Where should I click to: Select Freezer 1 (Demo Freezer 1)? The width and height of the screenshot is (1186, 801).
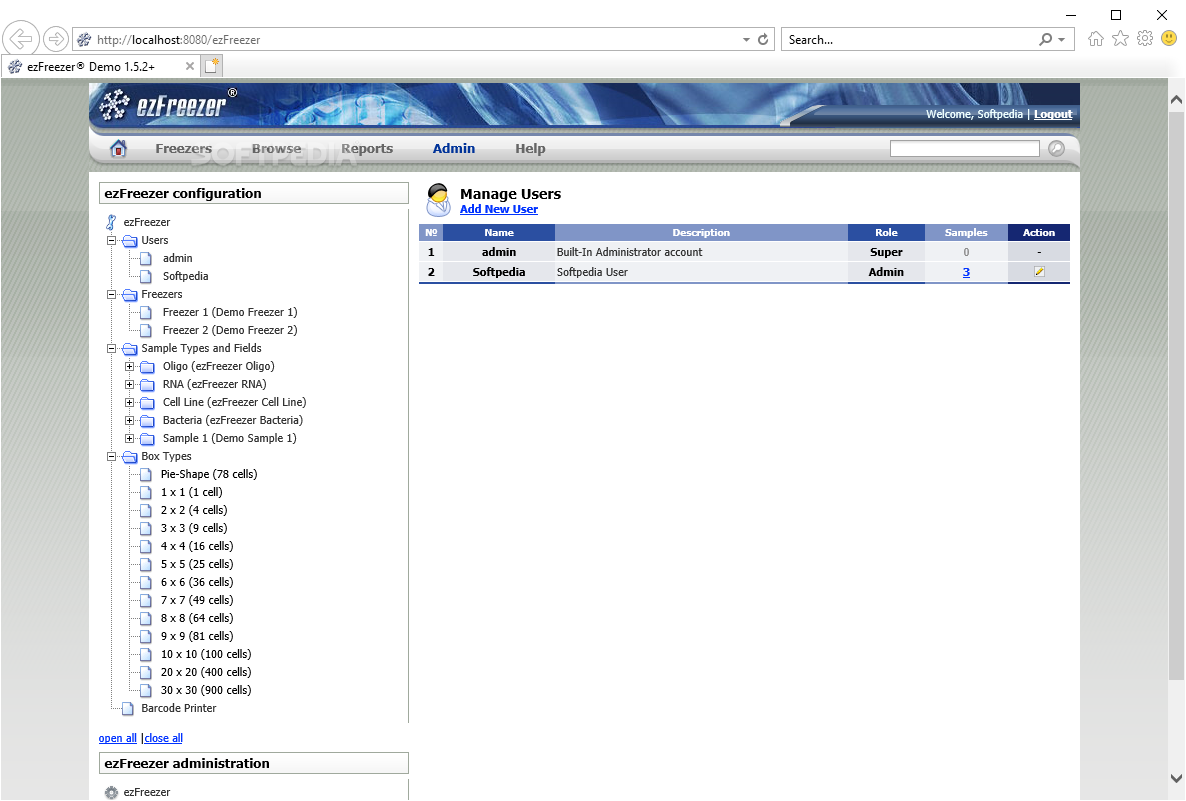click(230, 312)
